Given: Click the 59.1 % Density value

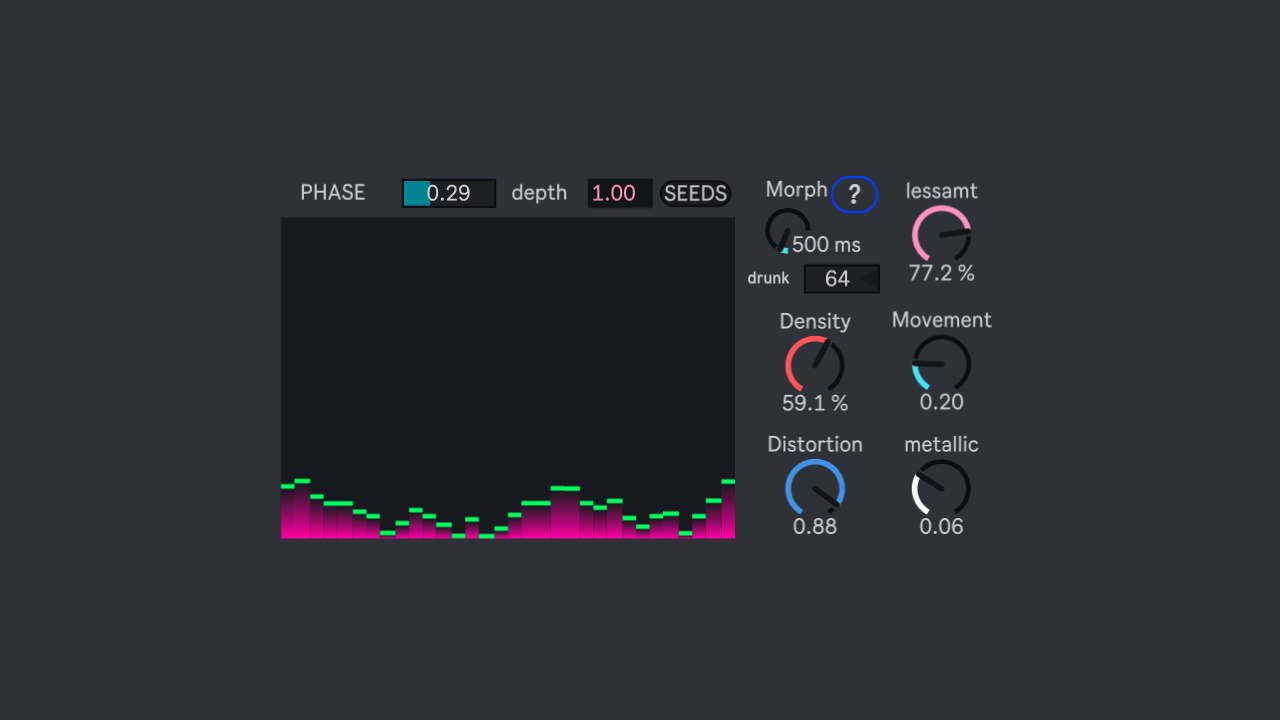Looking at the screenshot, I should coord(814,403).
